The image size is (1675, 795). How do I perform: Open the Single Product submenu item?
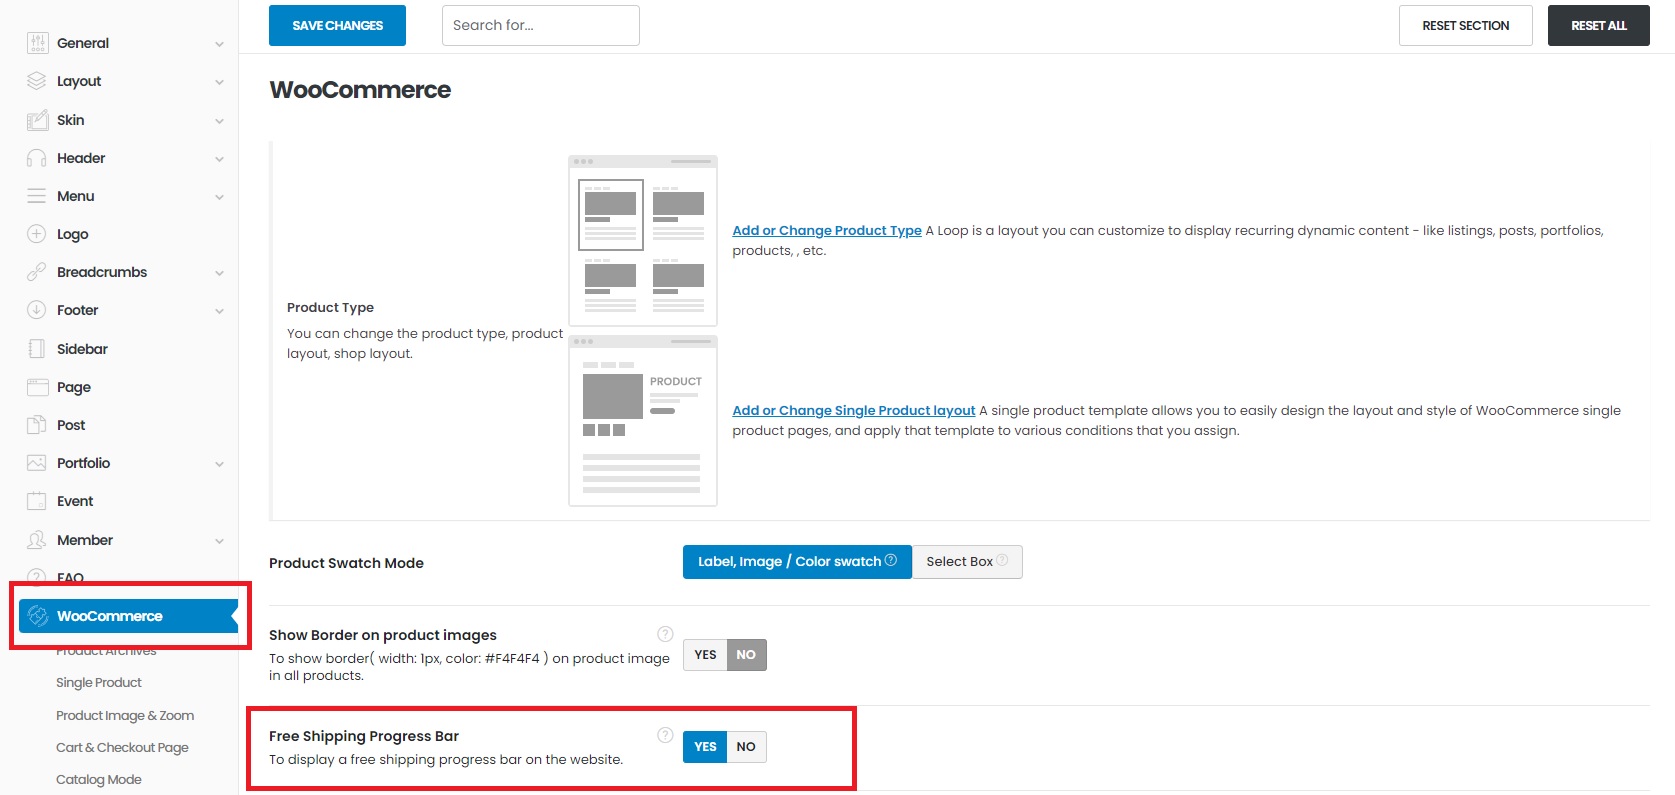pos(99,683)
